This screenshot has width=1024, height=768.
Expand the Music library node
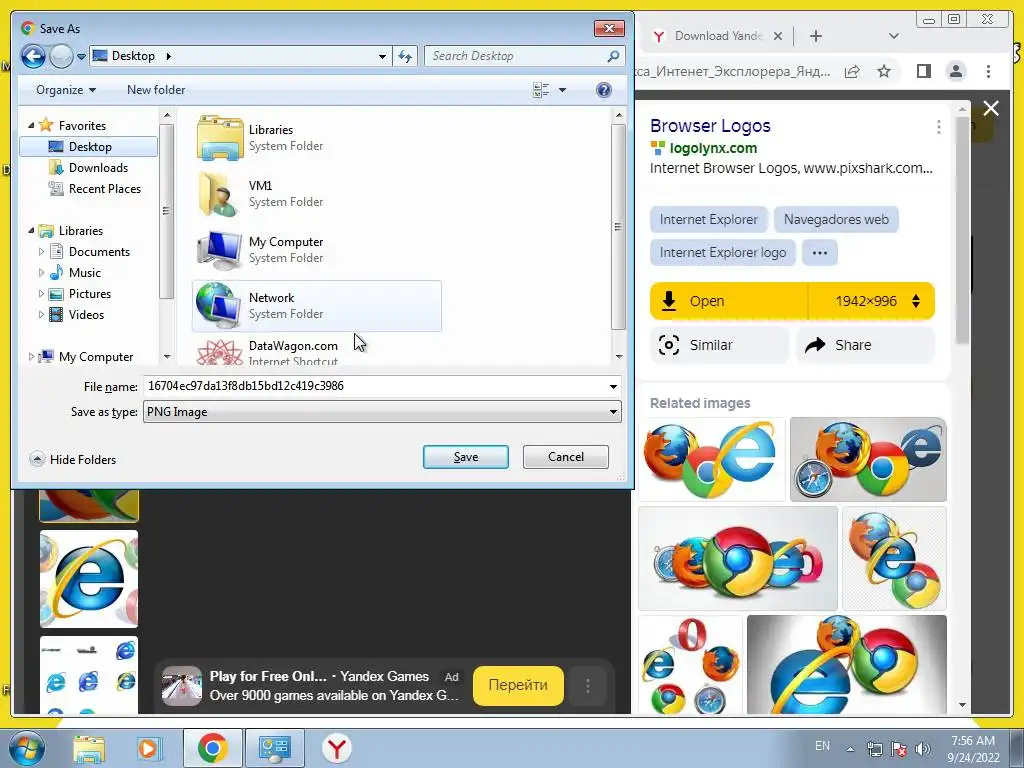[41, 272]
